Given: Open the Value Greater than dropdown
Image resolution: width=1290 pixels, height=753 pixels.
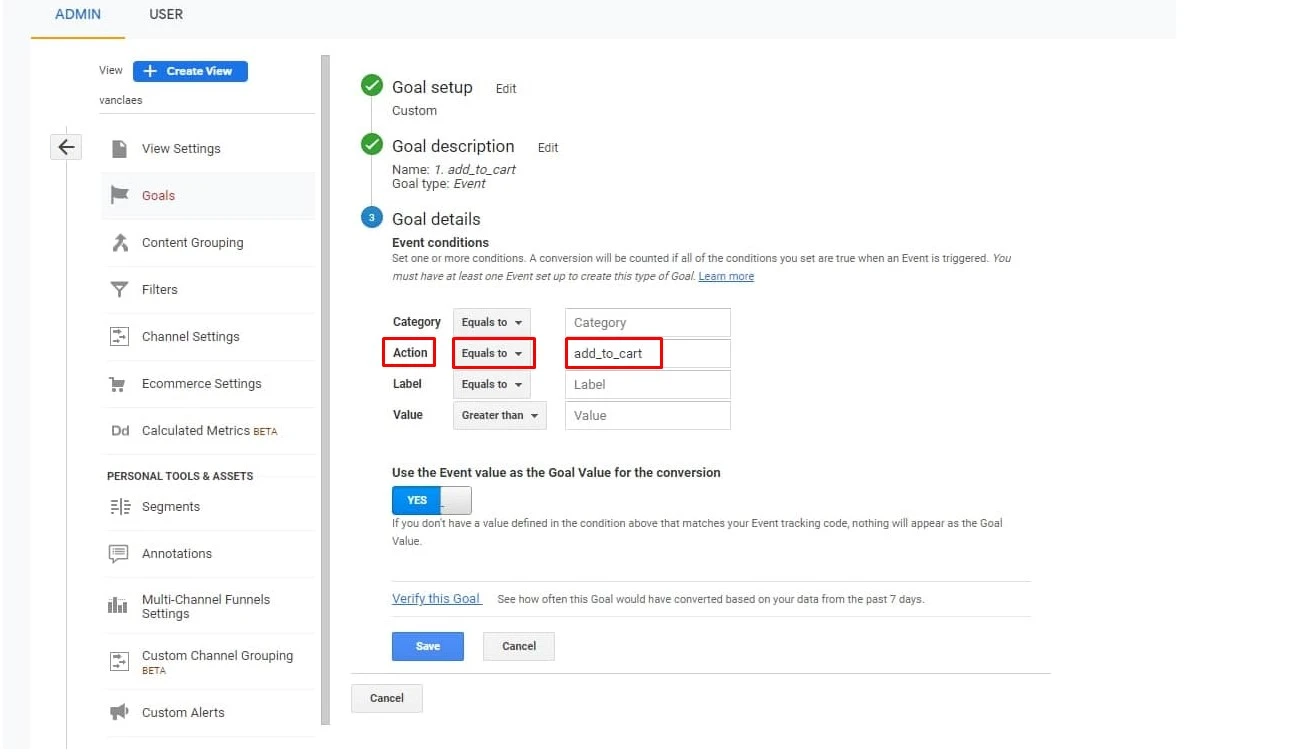Looking at the screenshot, I should pyautogui.click(x=499, y=415).
